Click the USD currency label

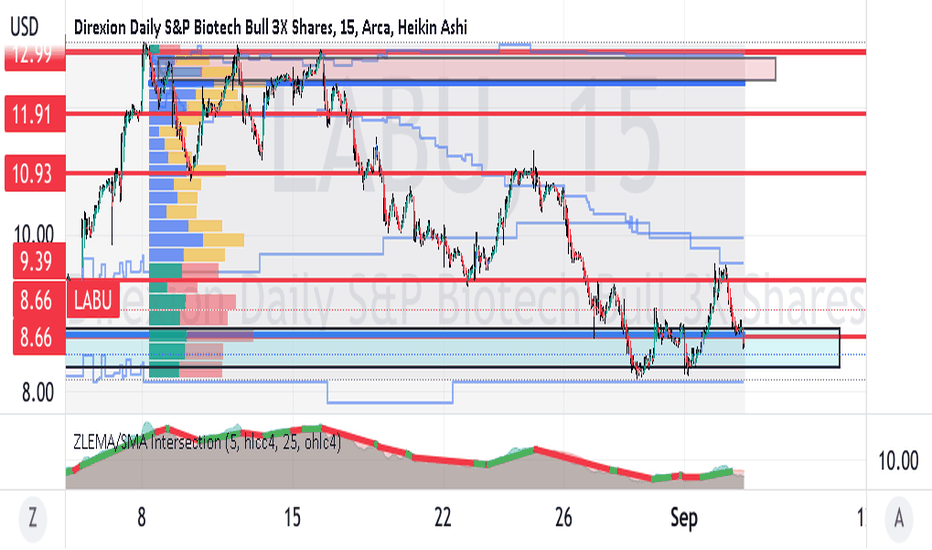click(x=24, y=27)
